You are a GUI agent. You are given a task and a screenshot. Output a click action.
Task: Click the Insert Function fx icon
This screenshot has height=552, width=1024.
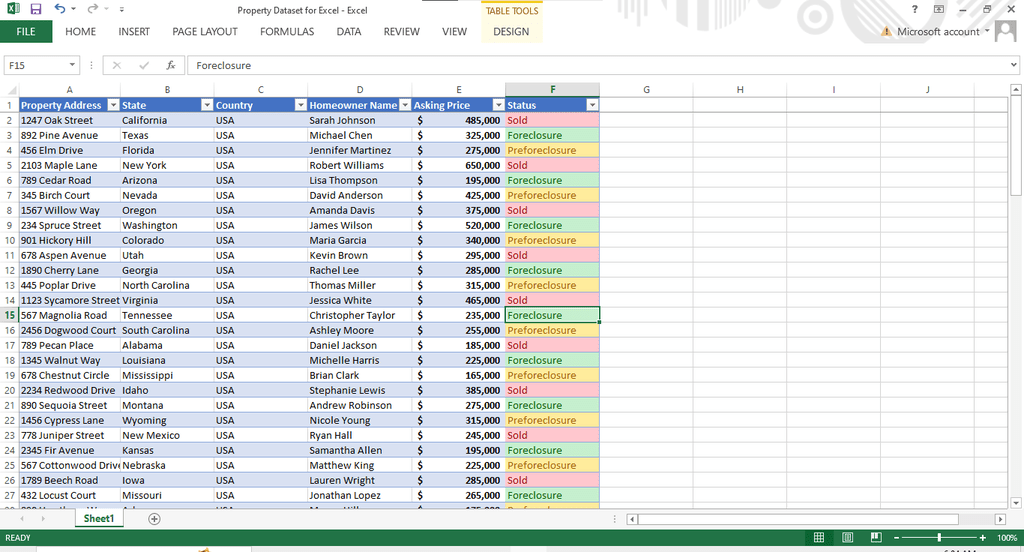[x=171, y=66]
